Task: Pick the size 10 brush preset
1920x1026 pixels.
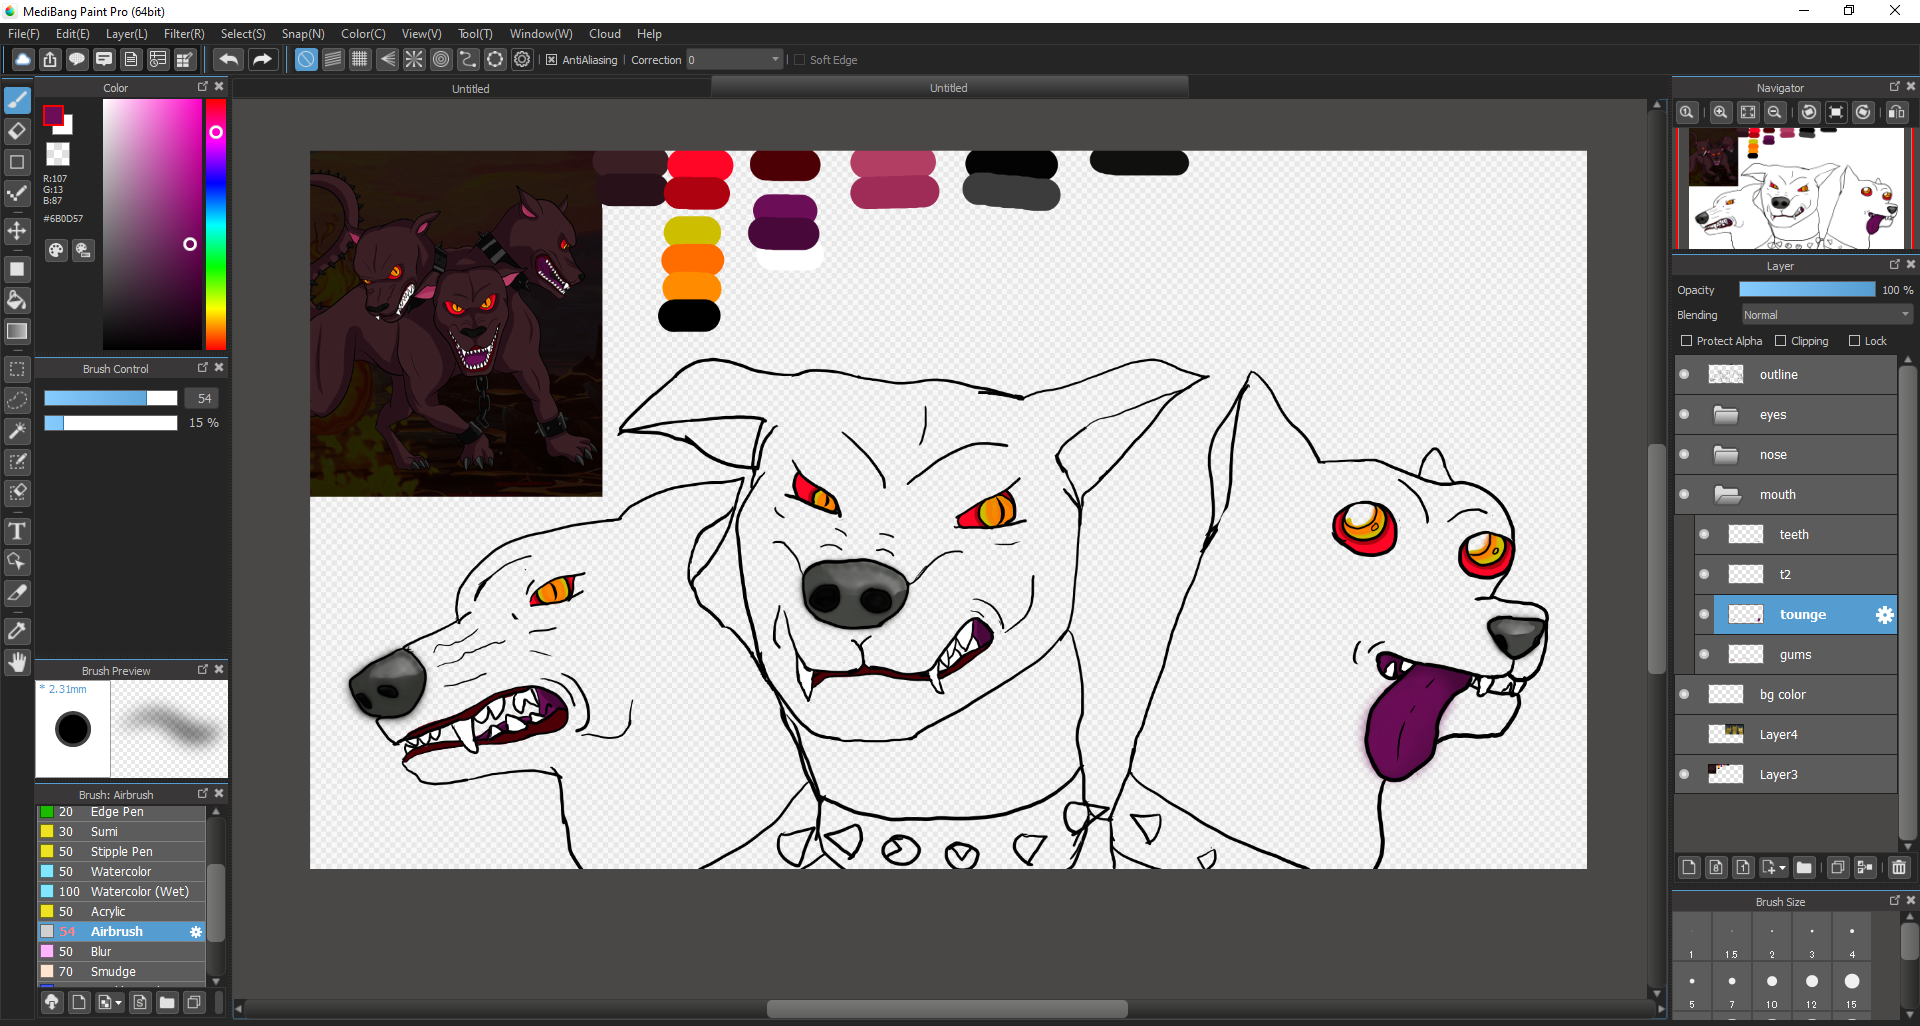Action: coord(1771,988)
